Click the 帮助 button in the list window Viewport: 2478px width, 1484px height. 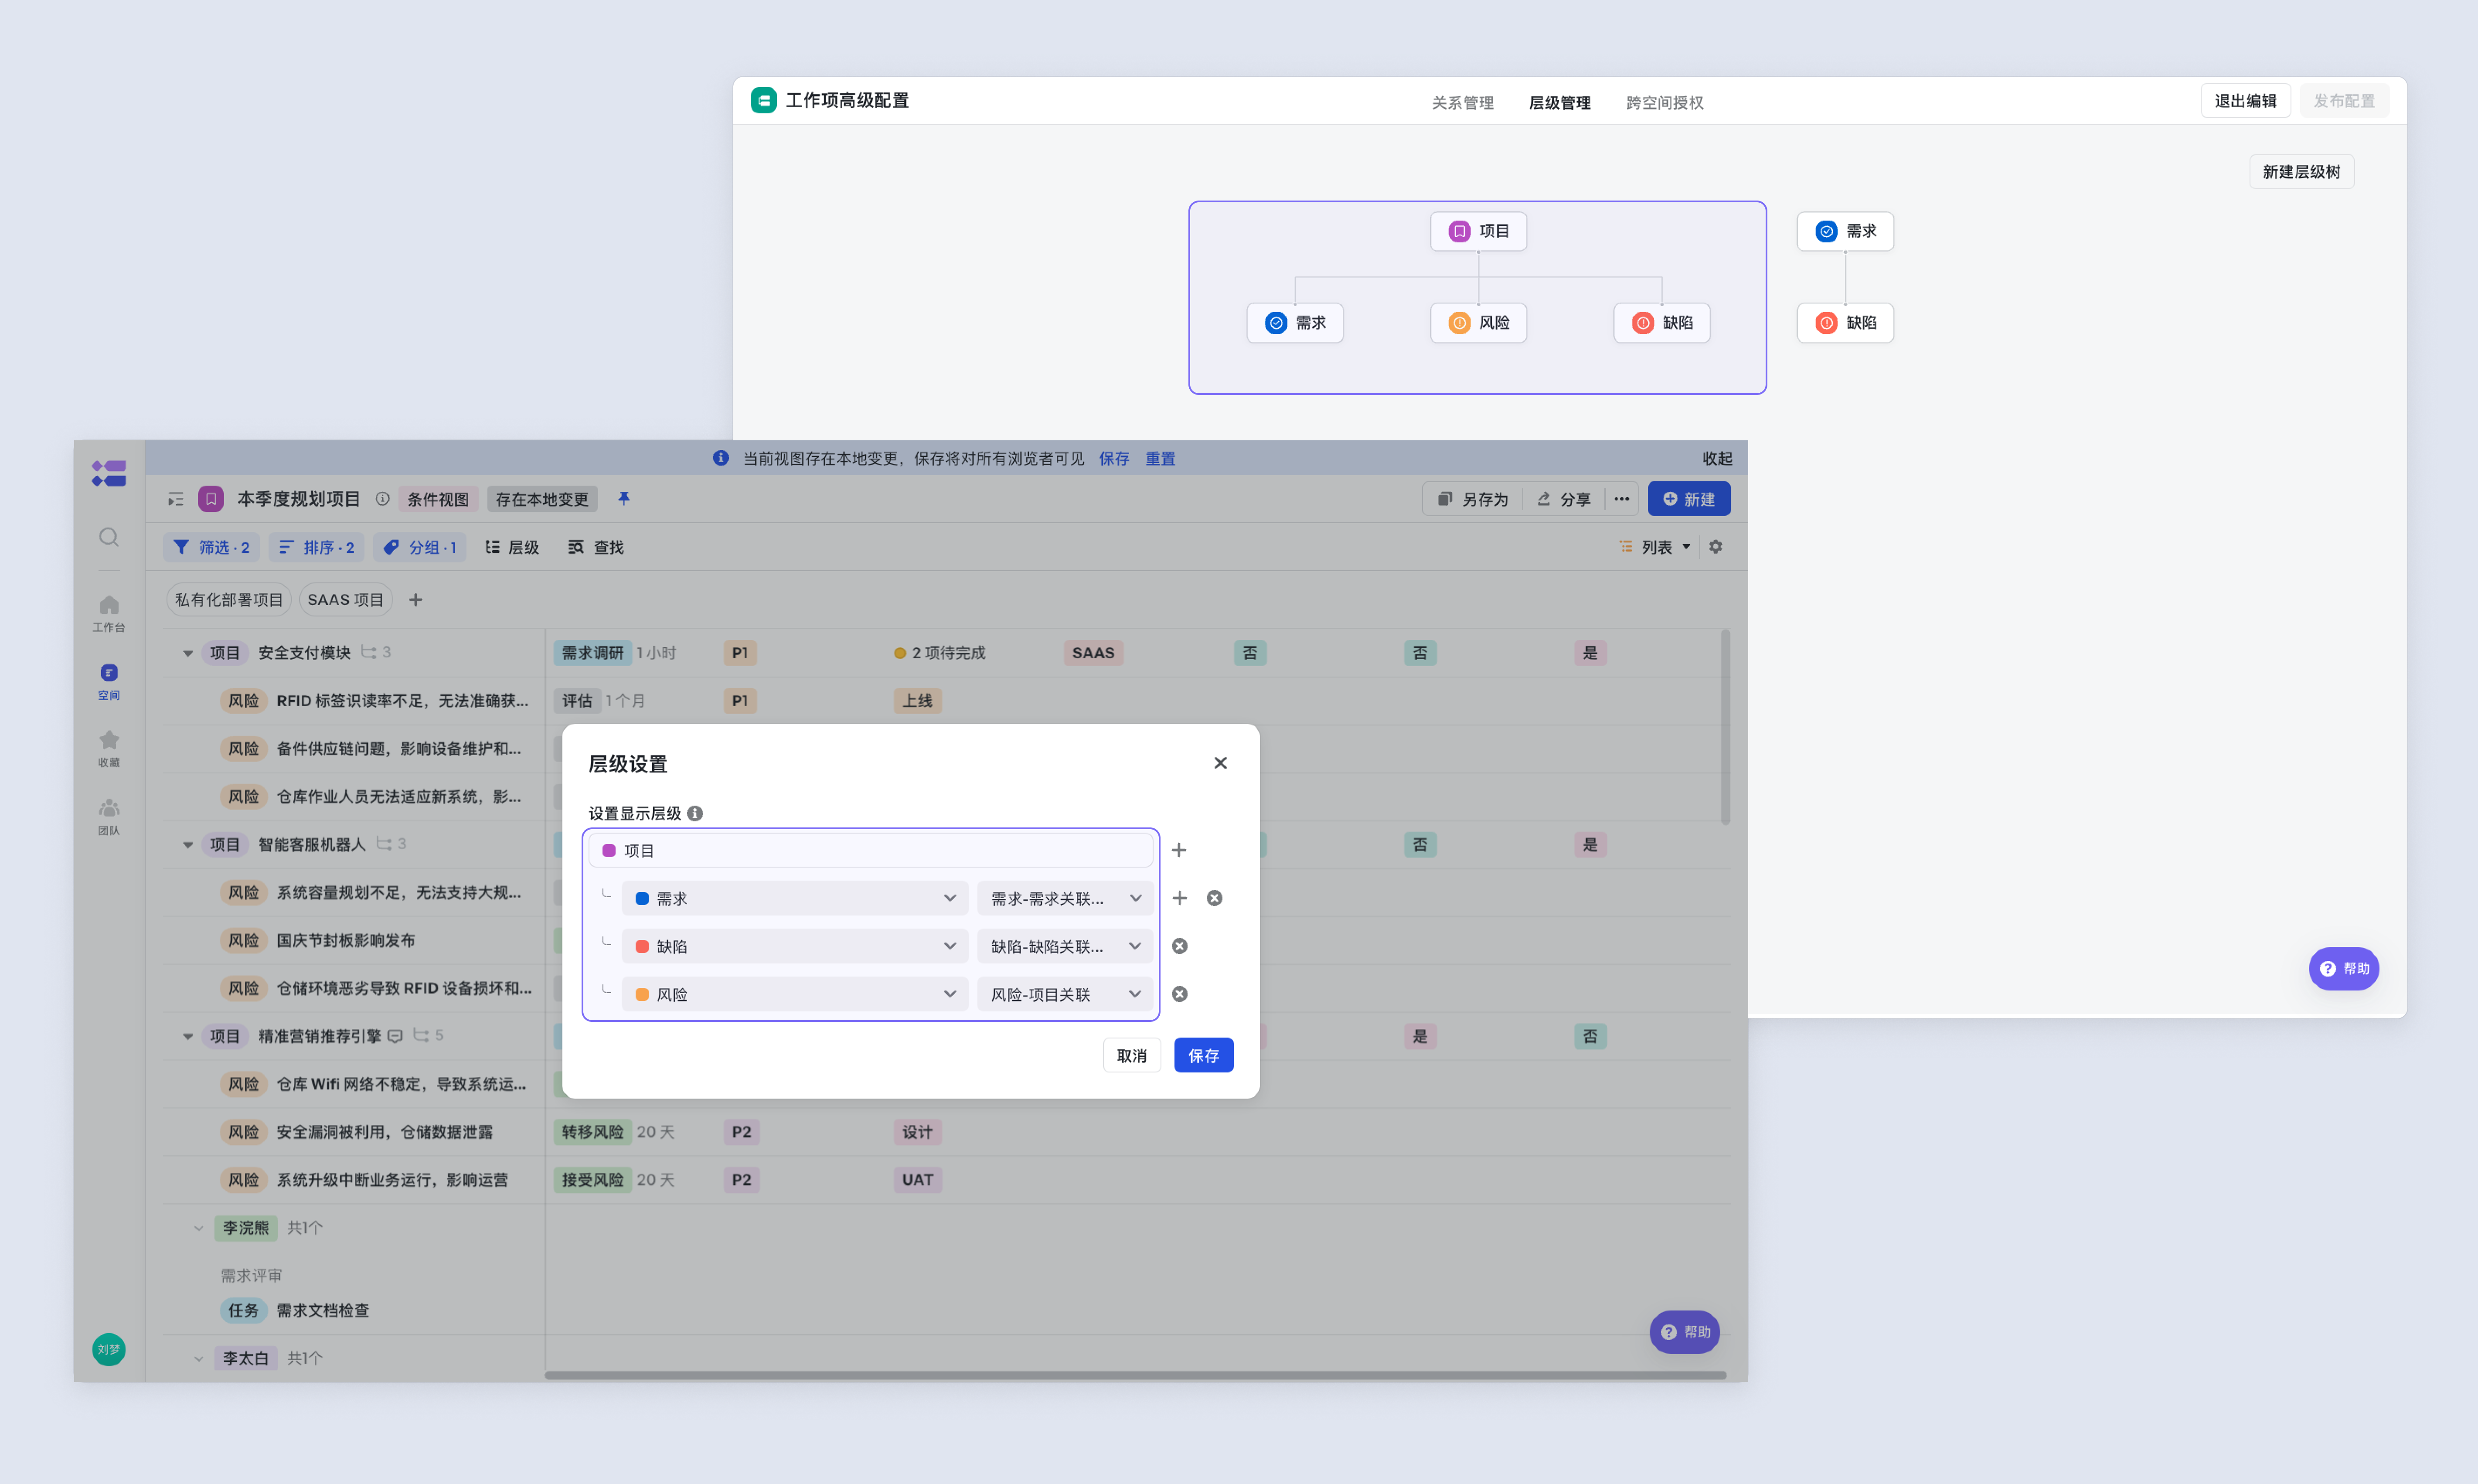point(1684,1332)
